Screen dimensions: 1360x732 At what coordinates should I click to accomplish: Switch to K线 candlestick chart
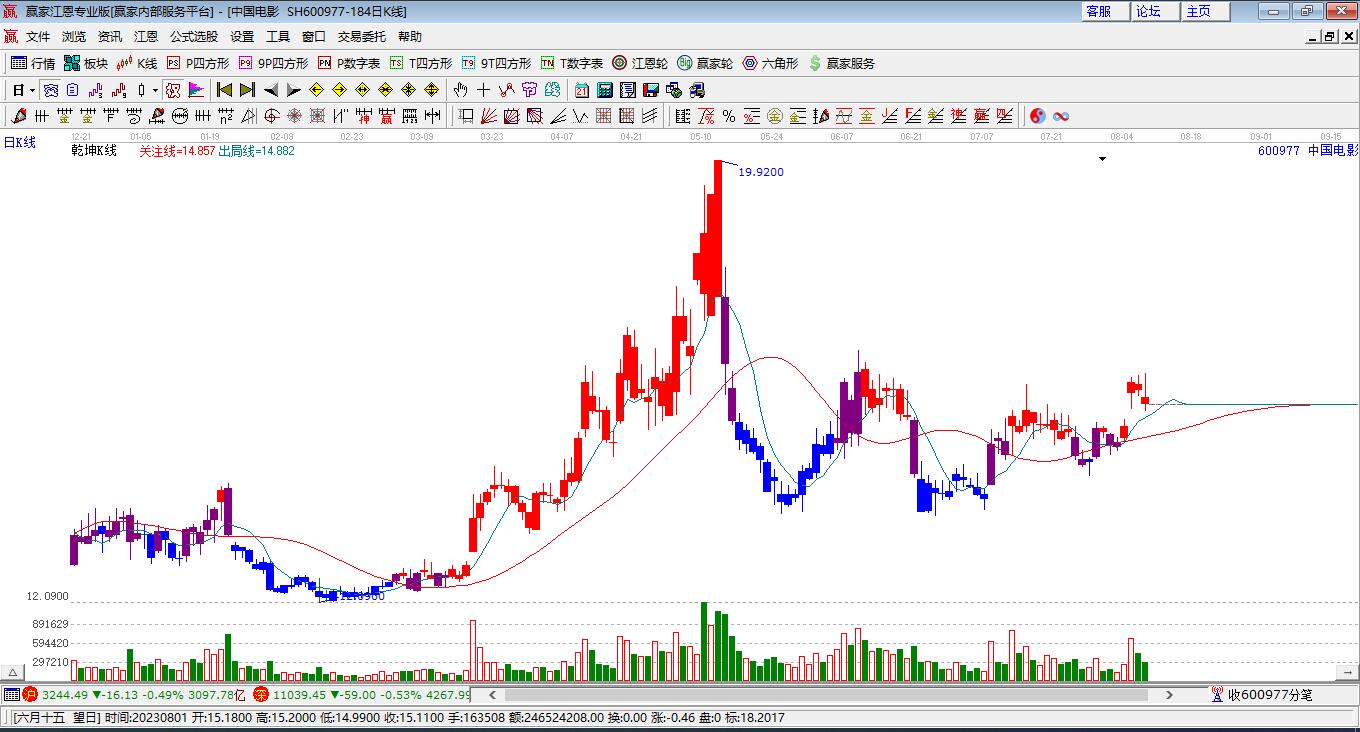tap(136, 63)
